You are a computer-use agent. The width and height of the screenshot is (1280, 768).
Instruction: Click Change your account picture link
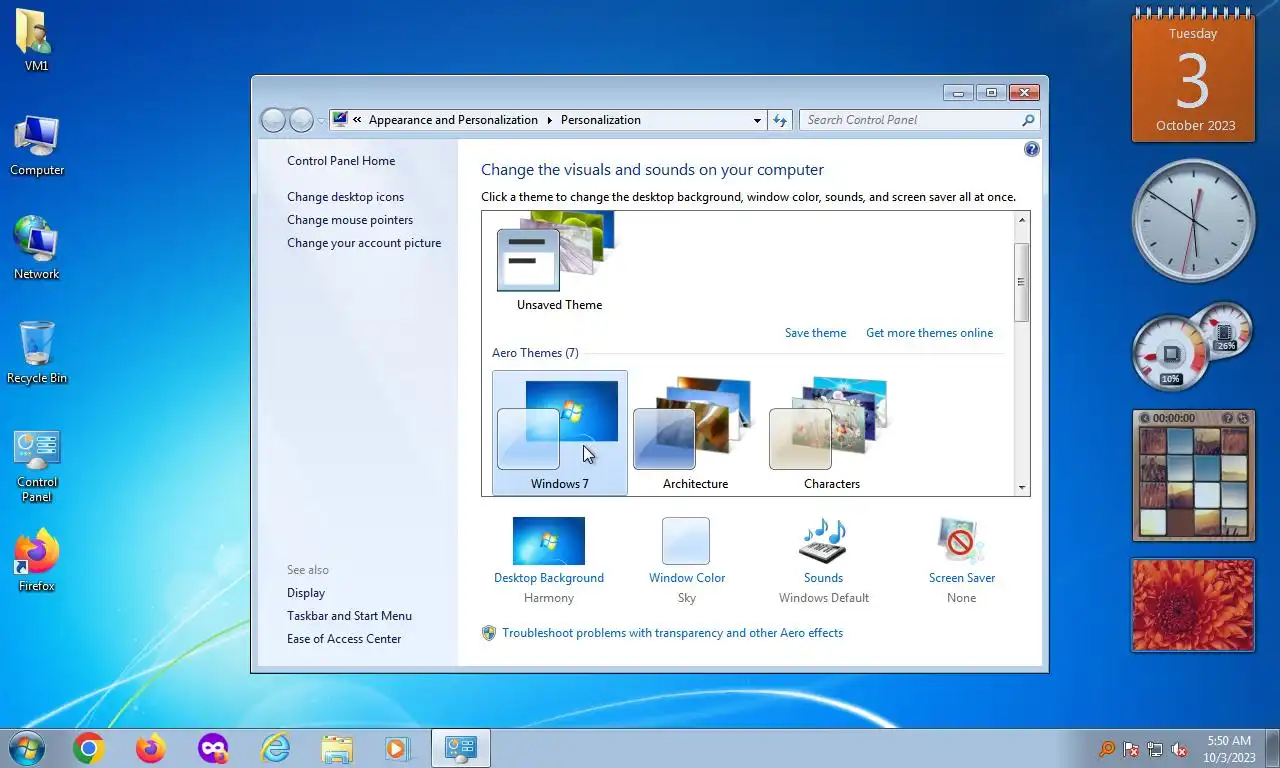[364, 243]
